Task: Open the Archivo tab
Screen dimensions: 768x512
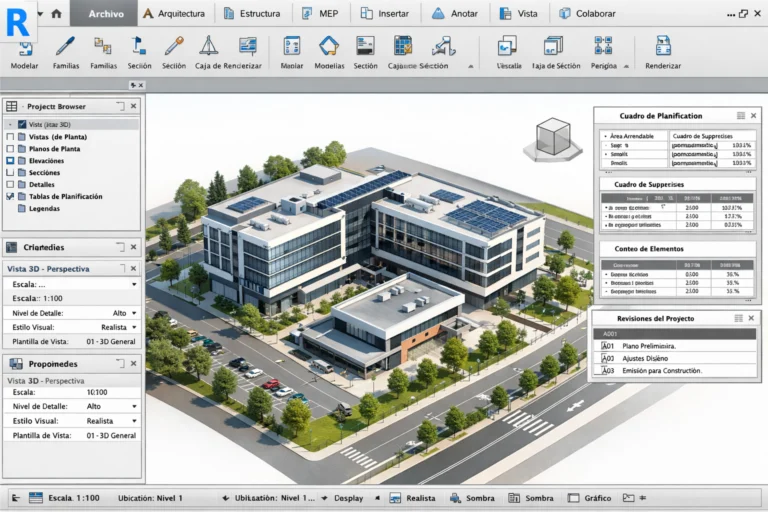Action: tap(104, 14)
